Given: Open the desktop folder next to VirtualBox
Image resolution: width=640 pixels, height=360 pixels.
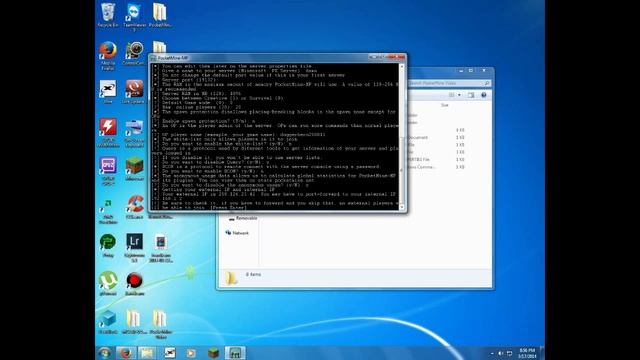Looking at the screenshot, I should (134, 322).
